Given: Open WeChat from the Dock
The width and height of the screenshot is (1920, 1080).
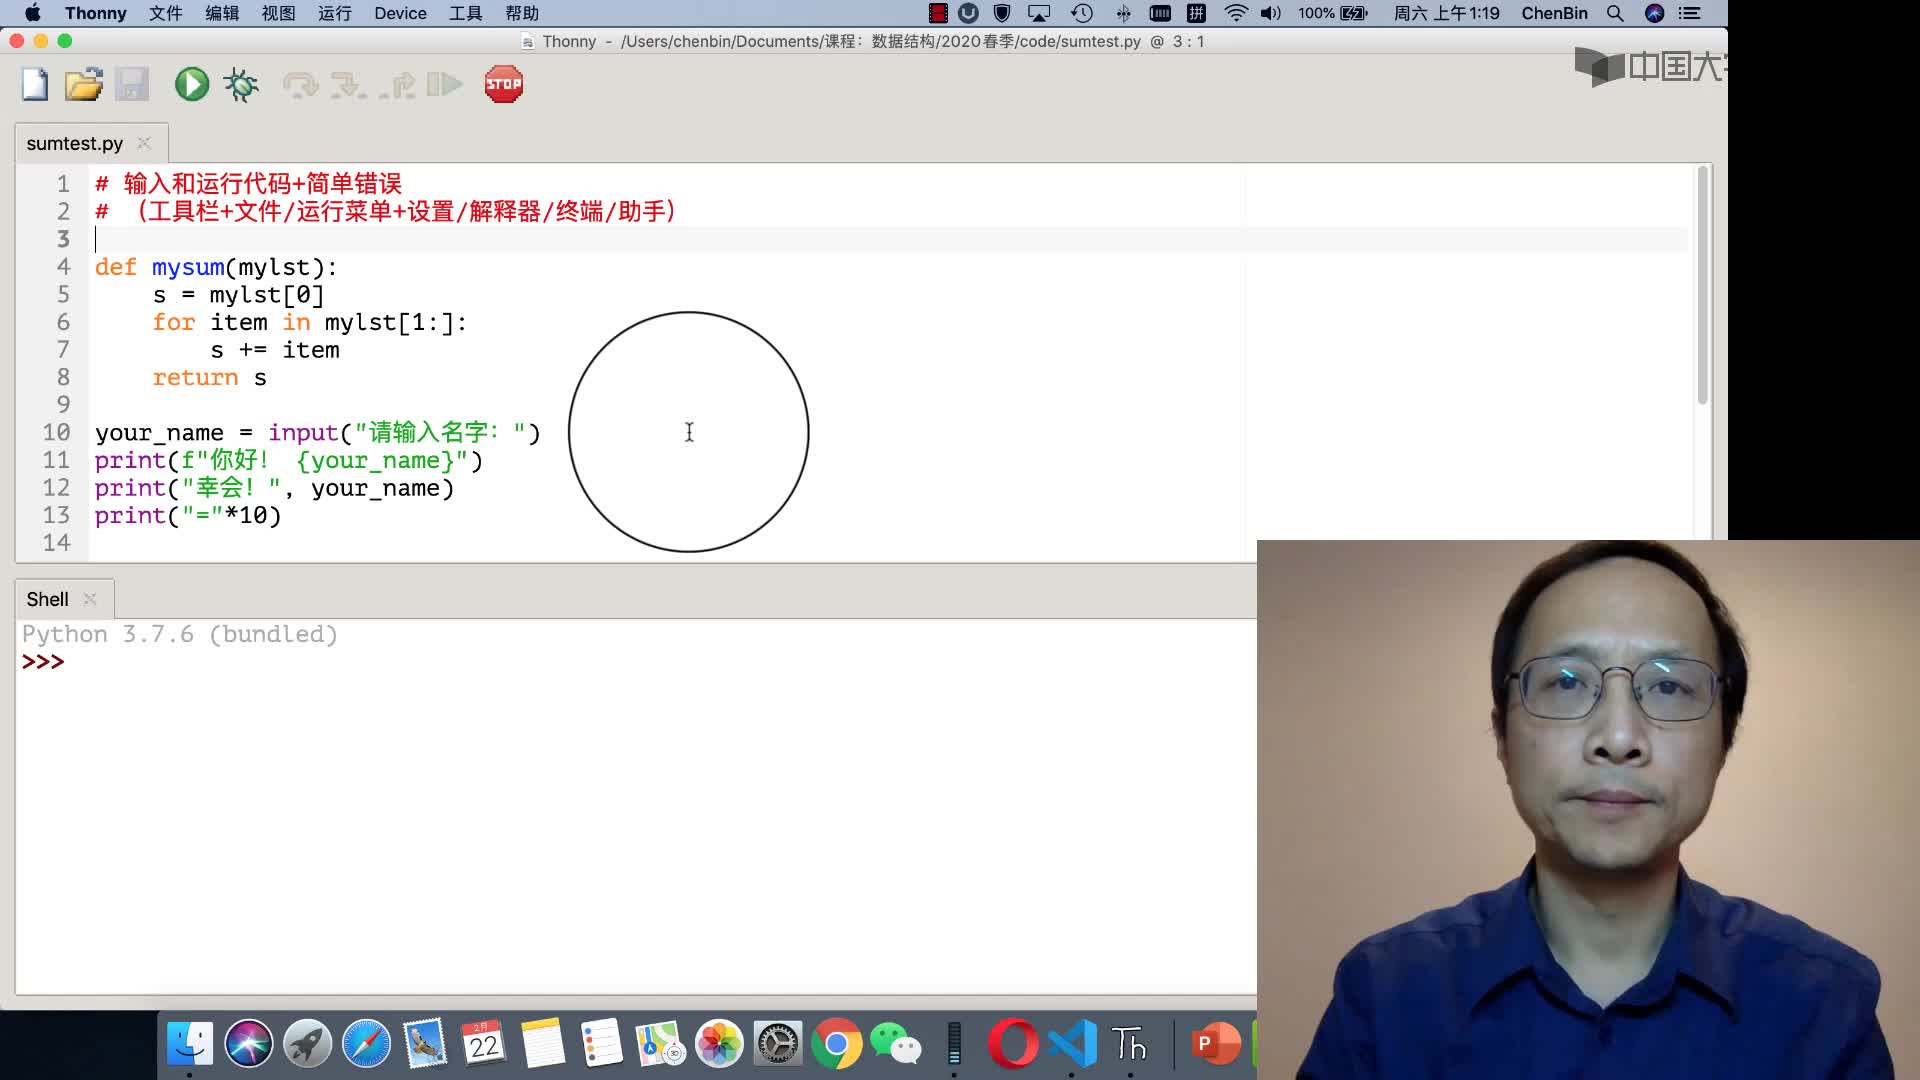Looking at the screenshot, I should (896, 1044).
